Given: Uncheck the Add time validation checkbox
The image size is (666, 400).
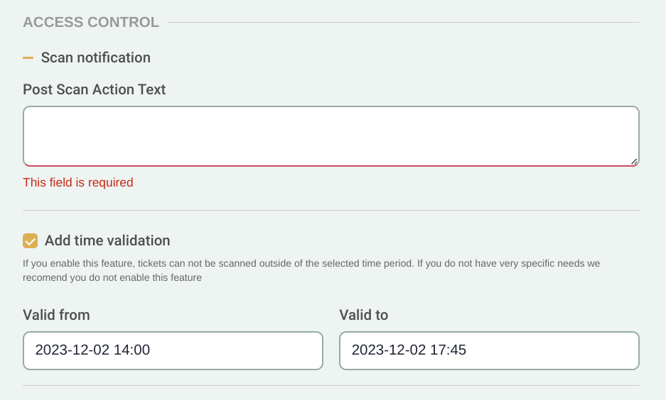Looking at the screenshot, I should coord(30,241).
